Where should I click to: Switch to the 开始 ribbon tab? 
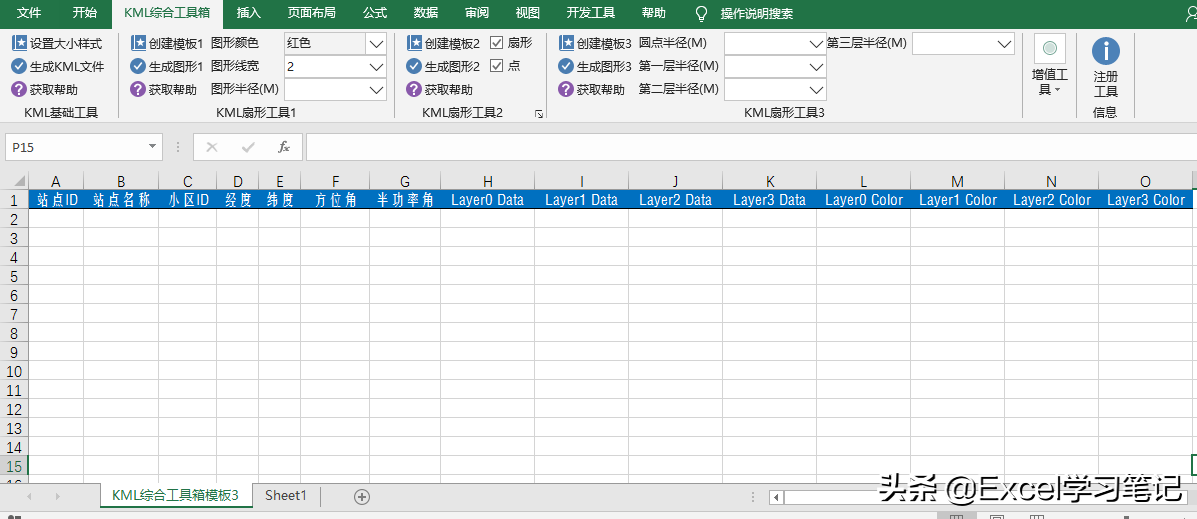85,13
